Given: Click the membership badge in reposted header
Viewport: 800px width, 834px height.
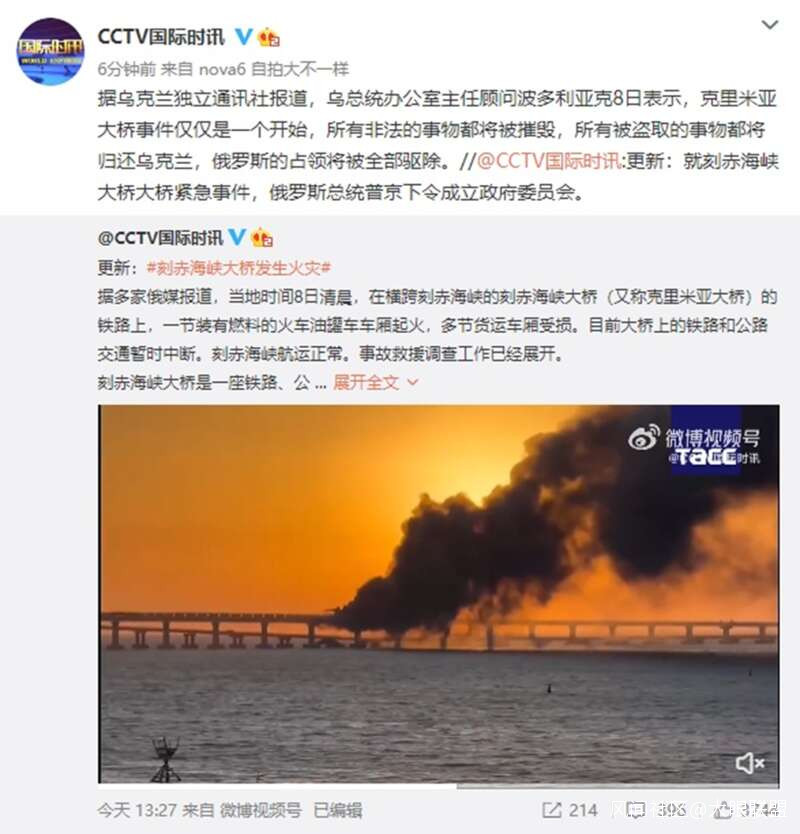Looking at the screenshot, I should pyautogui.click(x=262, y=237).
